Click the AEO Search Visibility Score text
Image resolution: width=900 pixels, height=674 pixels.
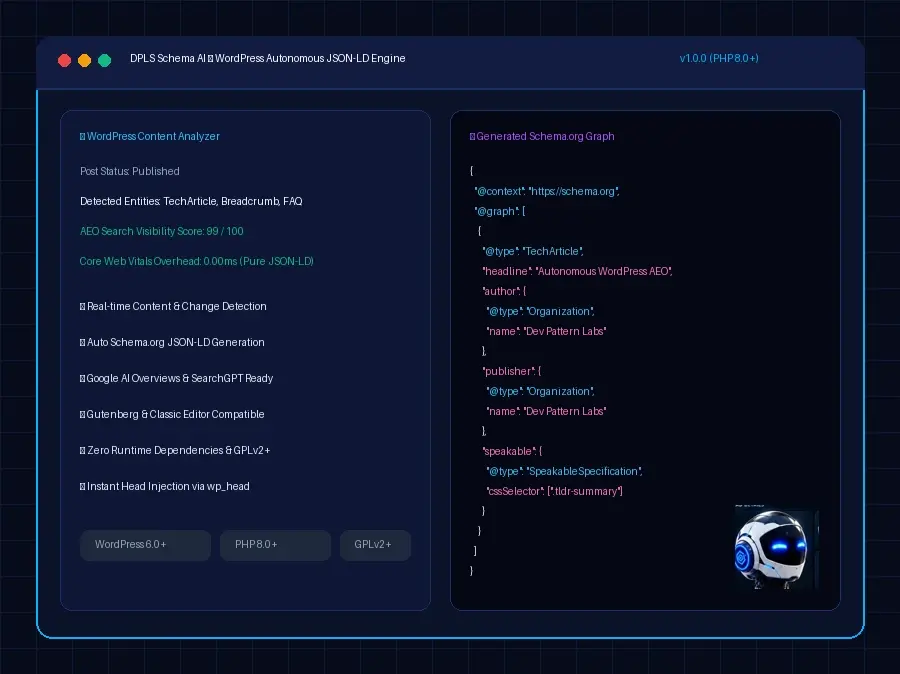point(161,231)
